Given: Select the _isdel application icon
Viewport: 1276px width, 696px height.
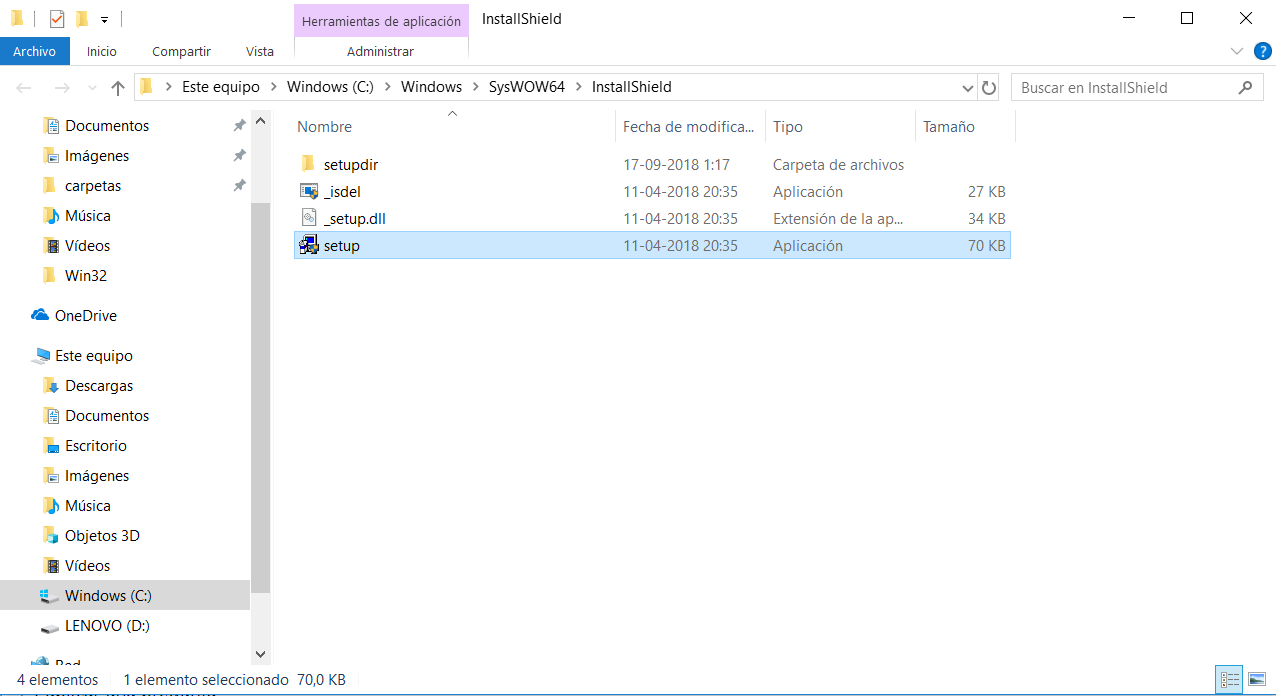Looking at the screenshot, I should click(309, 191).
